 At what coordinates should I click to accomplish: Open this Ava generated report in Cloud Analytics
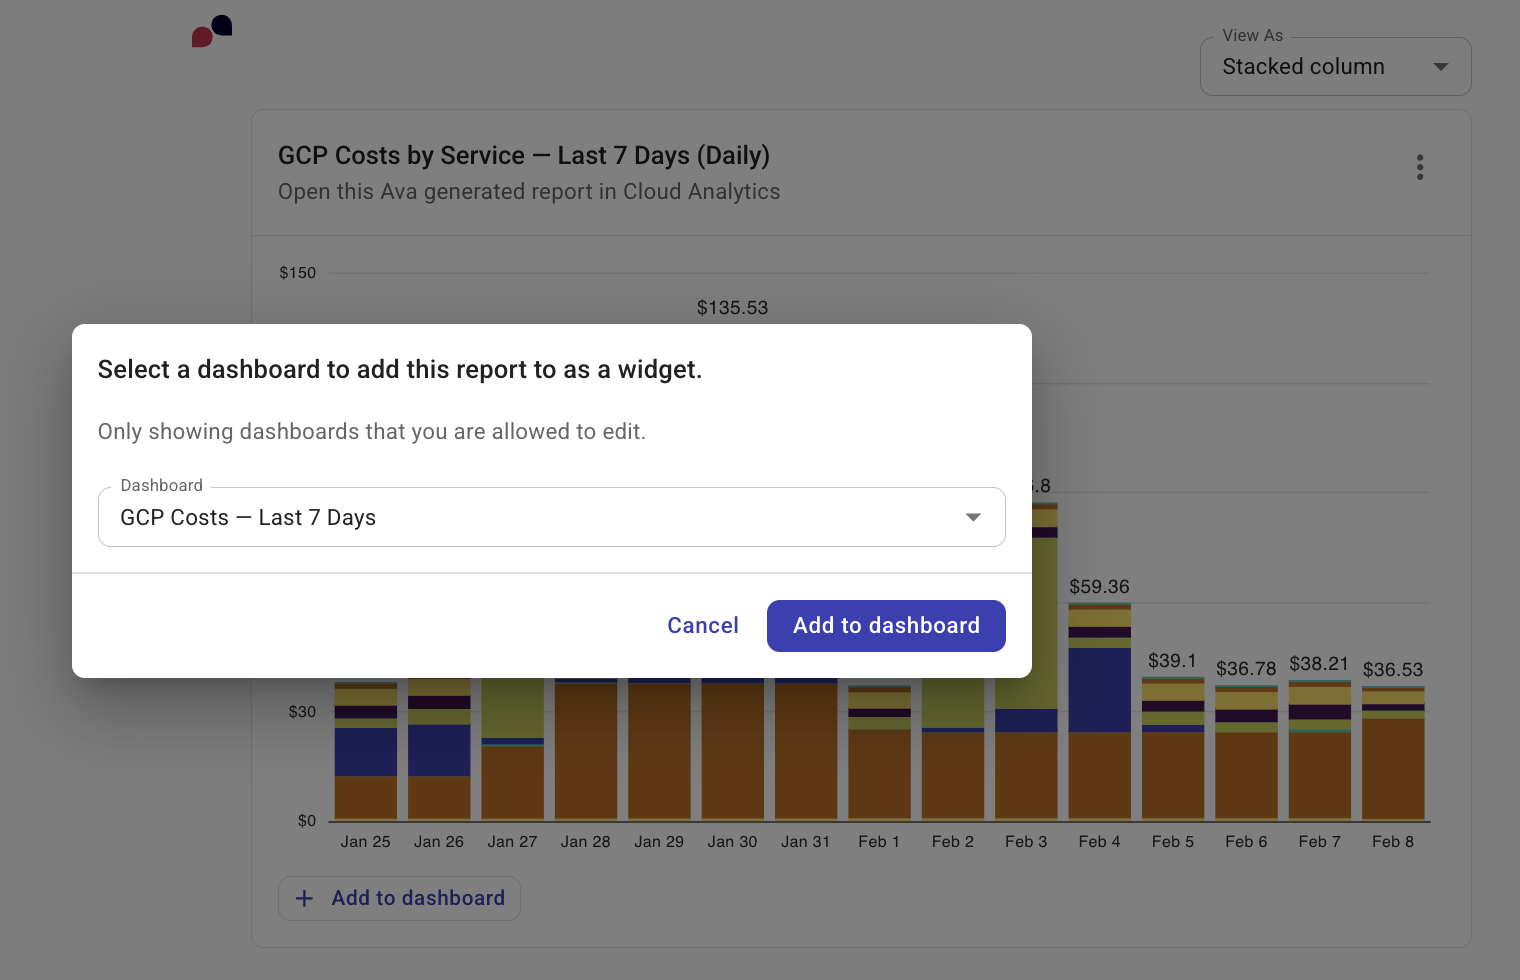529,191
